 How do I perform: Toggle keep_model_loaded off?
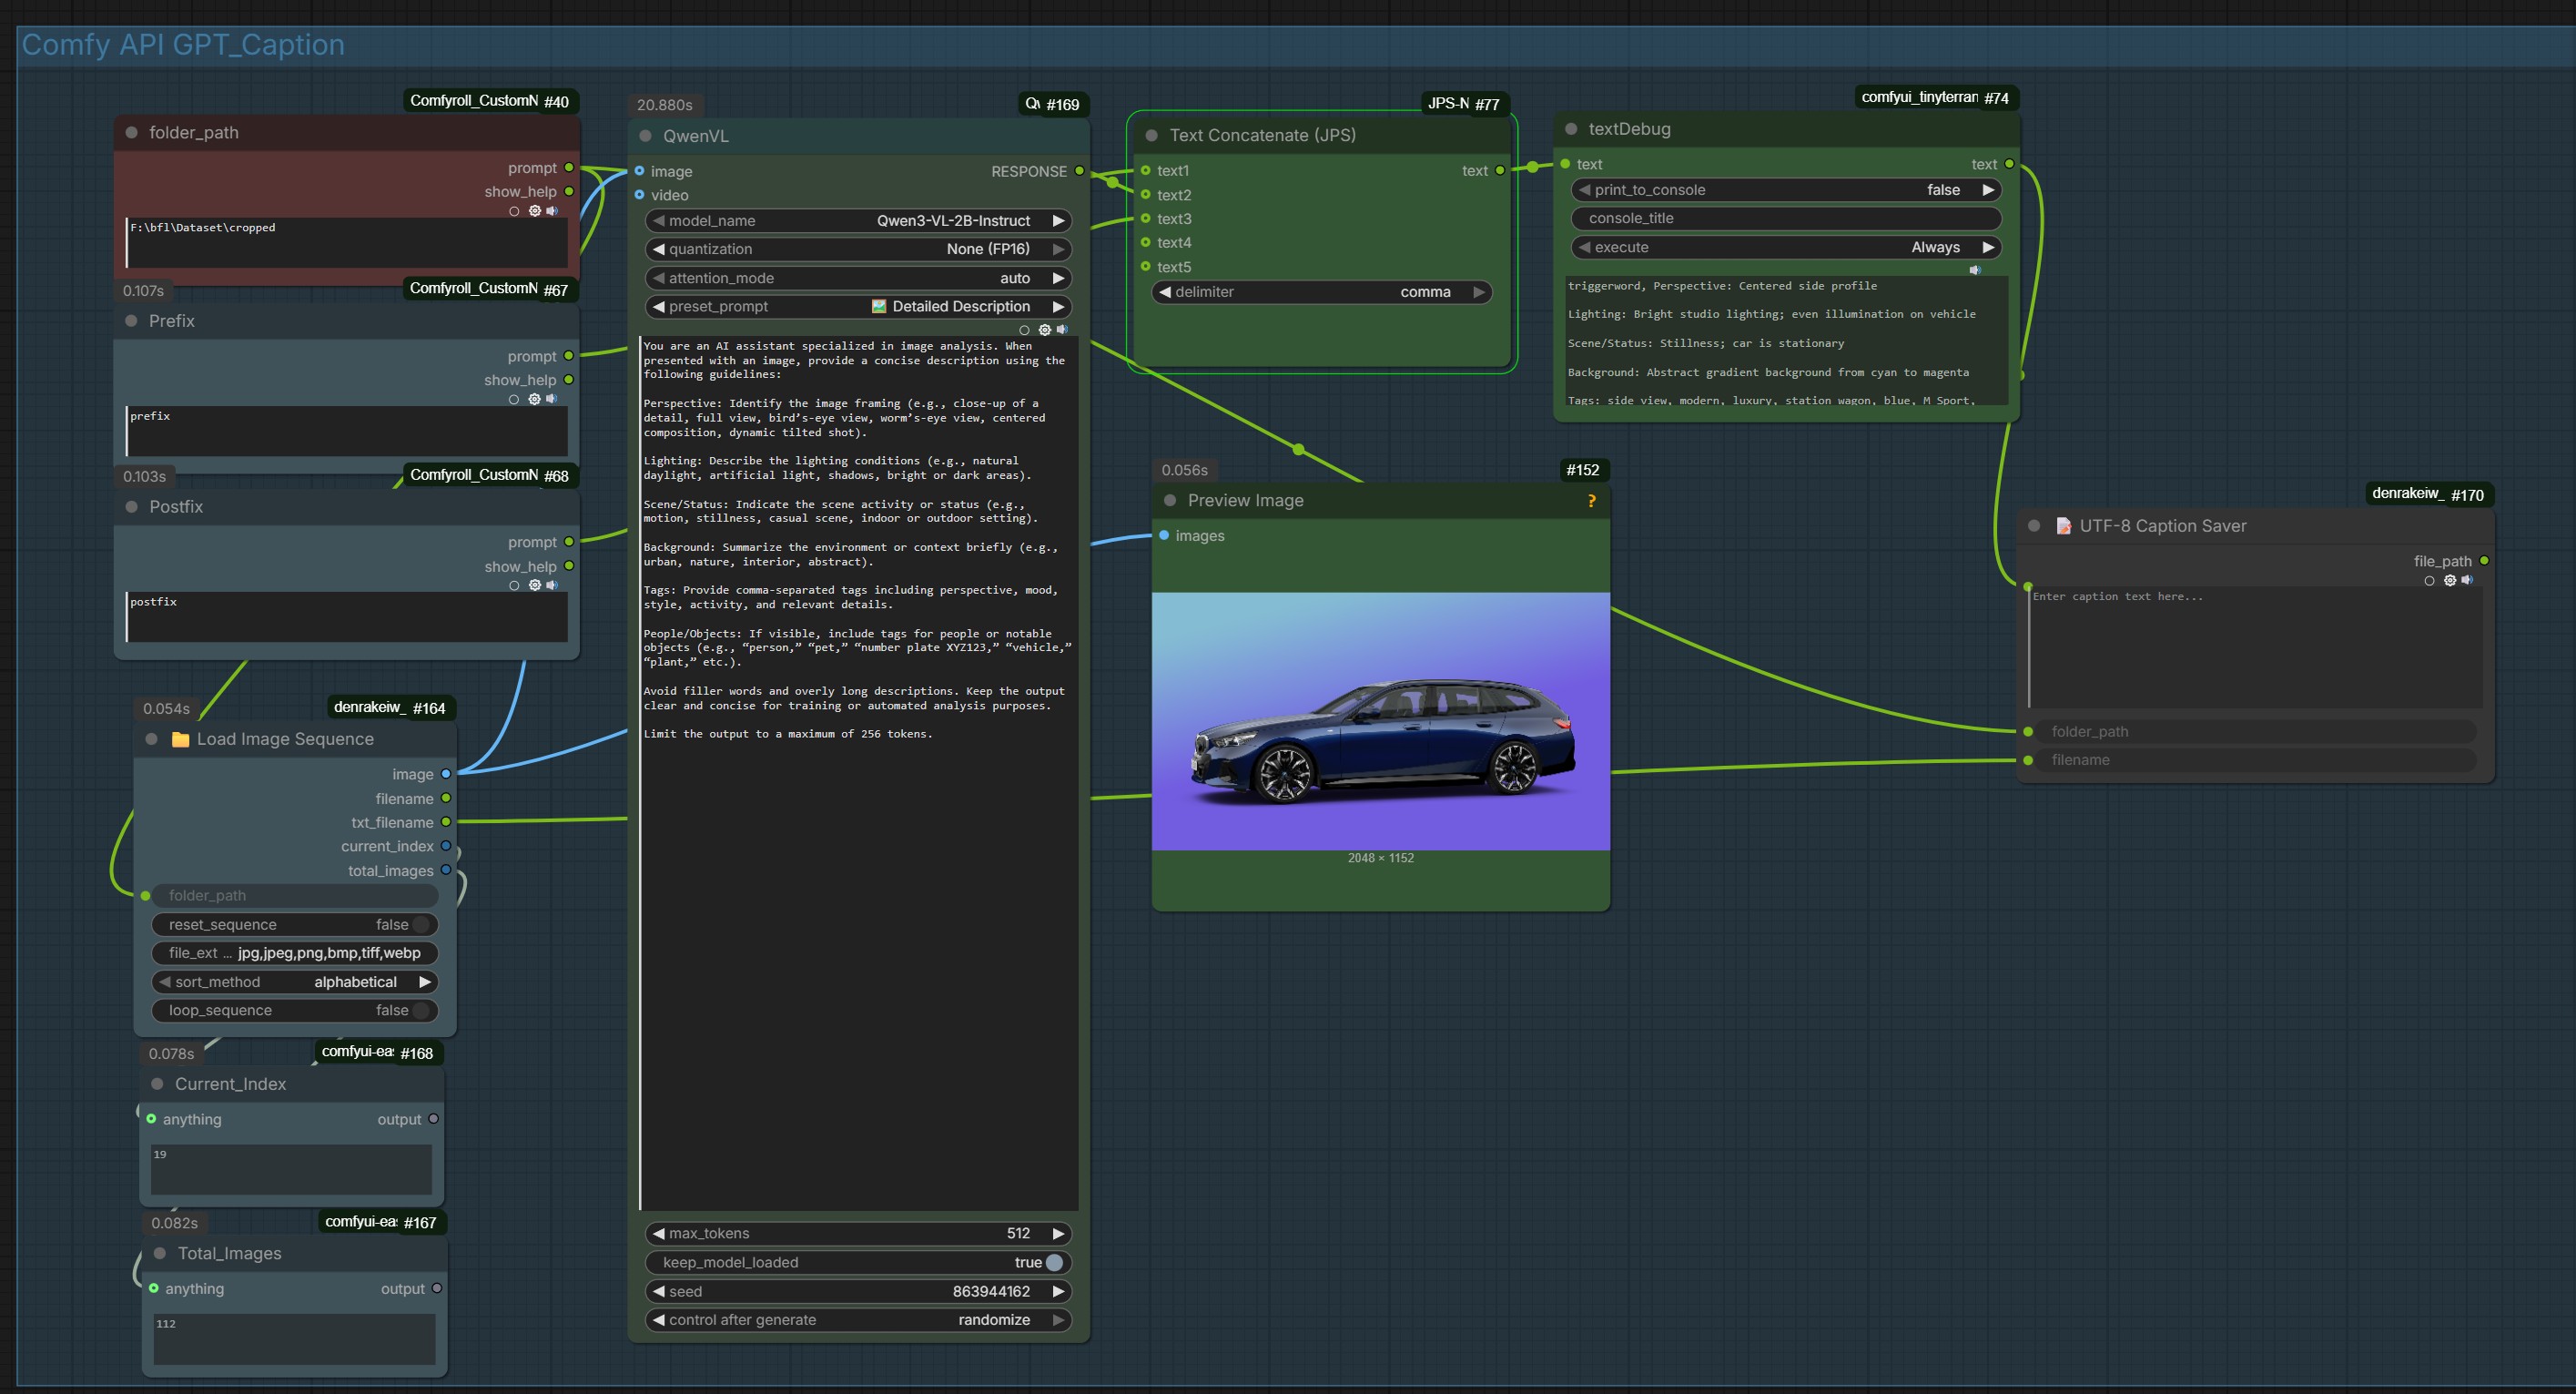1053,1262
